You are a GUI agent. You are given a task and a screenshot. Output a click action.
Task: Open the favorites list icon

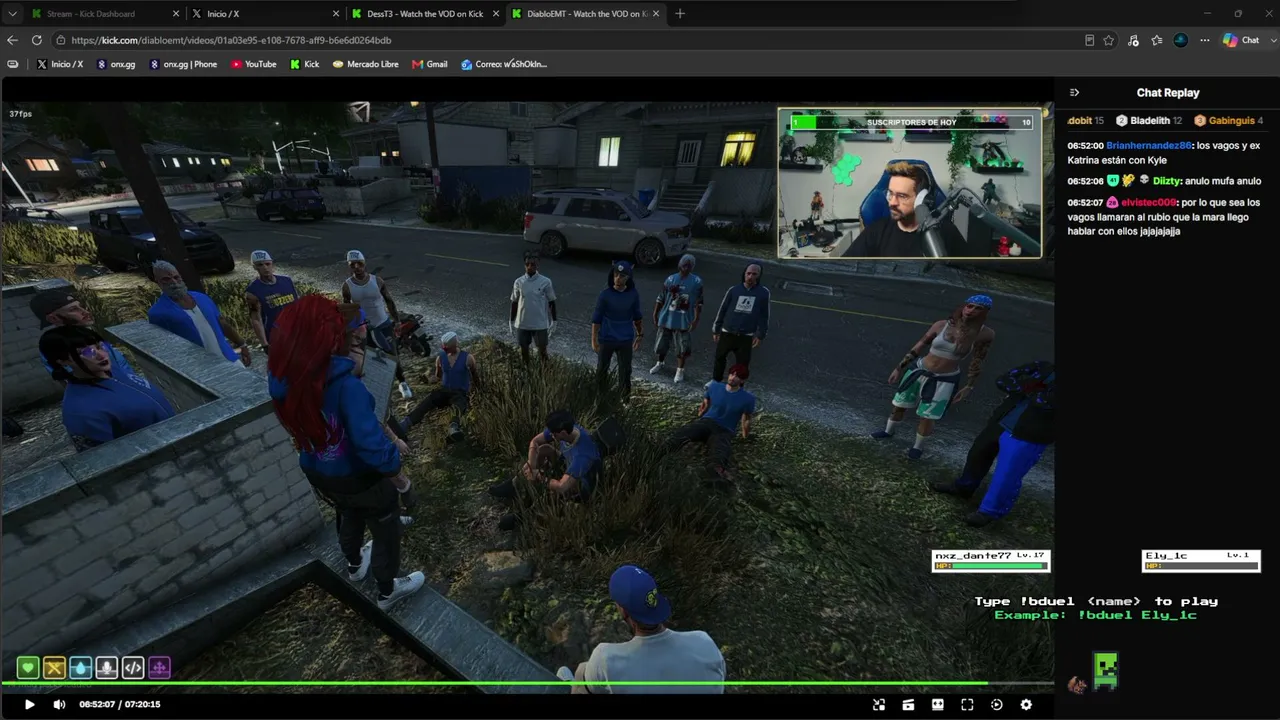[x=1157, y=40]
